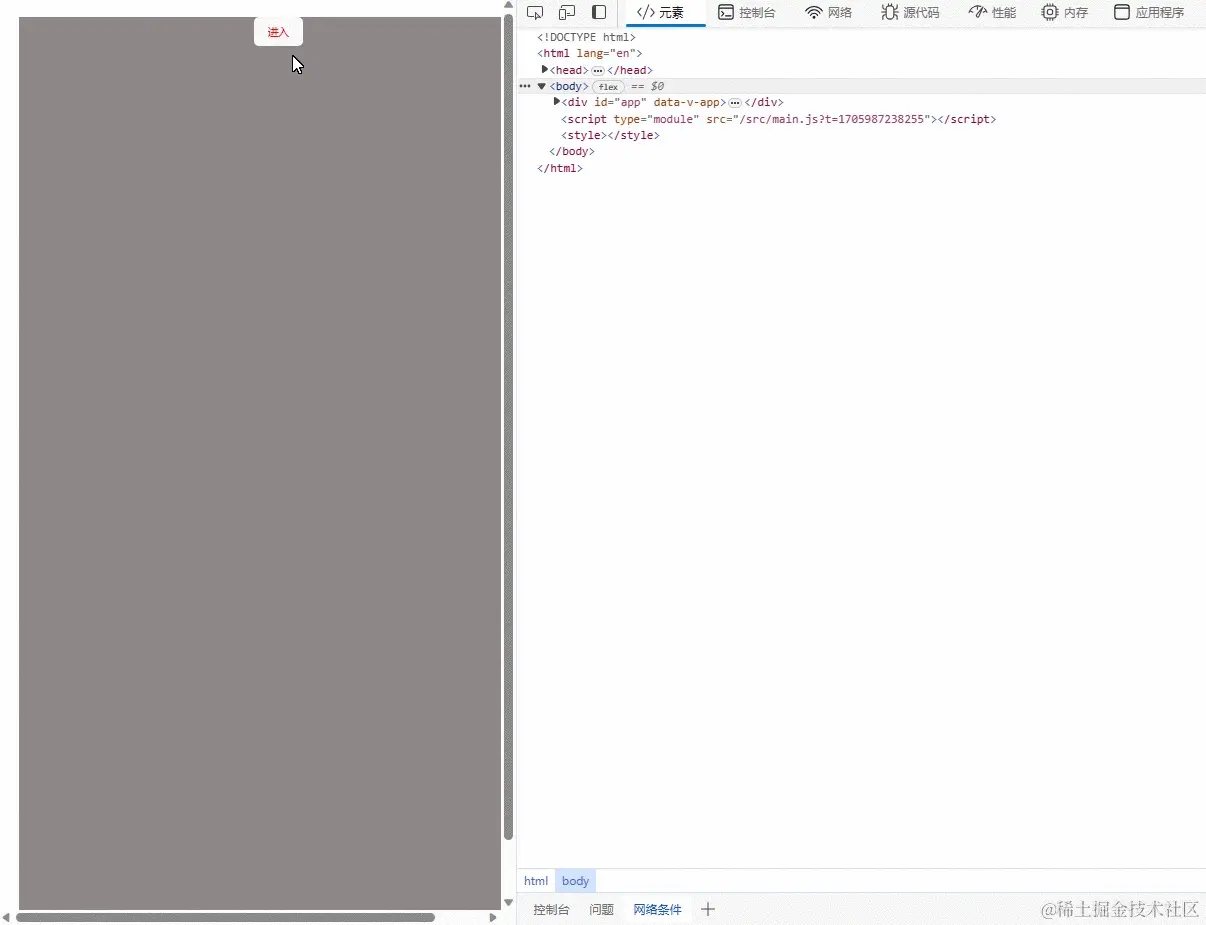Screen dimensions: 1206x925
Task: Switch to the 控制台 (Console) tab
Action: pyautogui.click(x=747, y=13)
